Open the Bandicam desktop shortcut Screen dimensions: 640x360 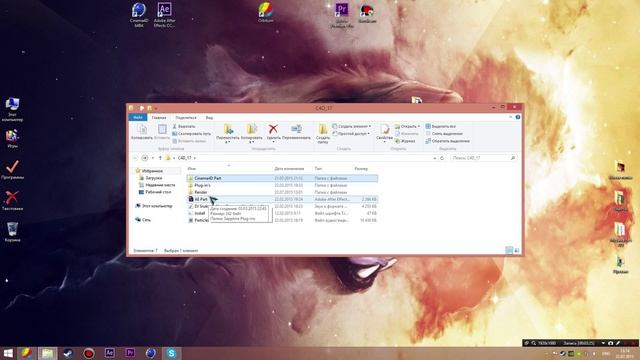point(367,13)
